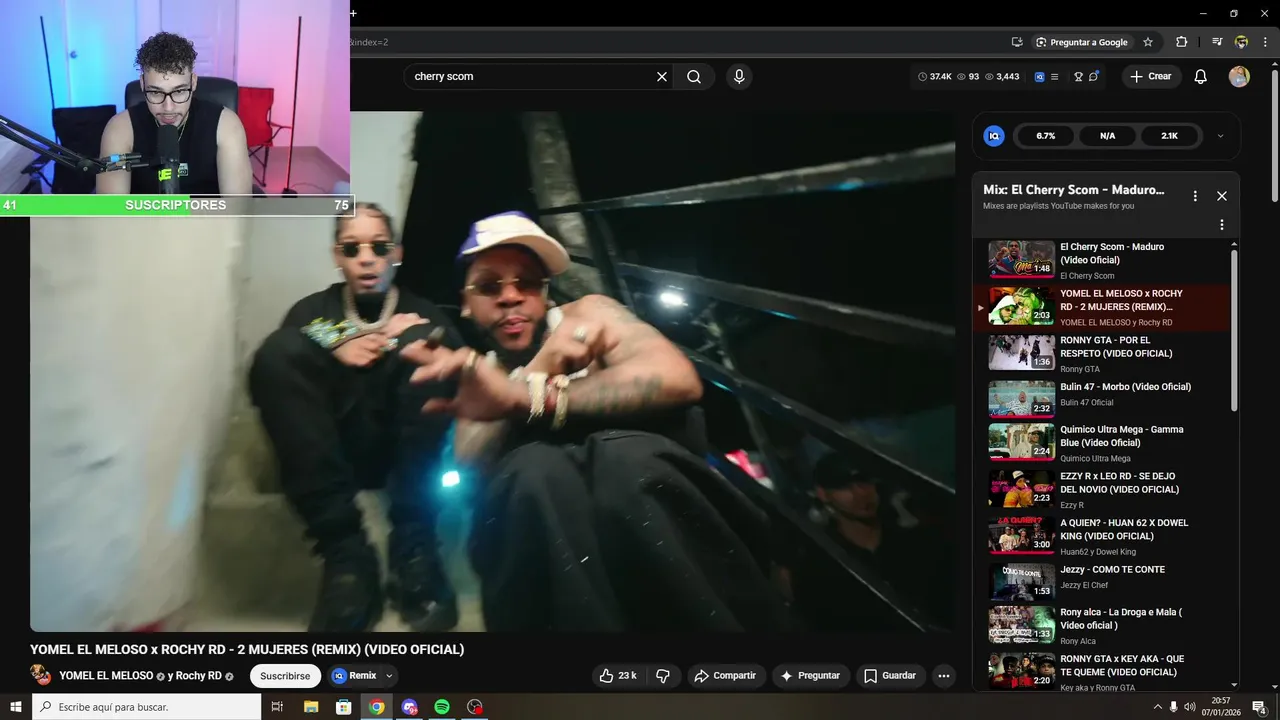The image size is (1280, 720).
Task: Click the vidIQ trophy icon
Action: tap(1078, 77)
